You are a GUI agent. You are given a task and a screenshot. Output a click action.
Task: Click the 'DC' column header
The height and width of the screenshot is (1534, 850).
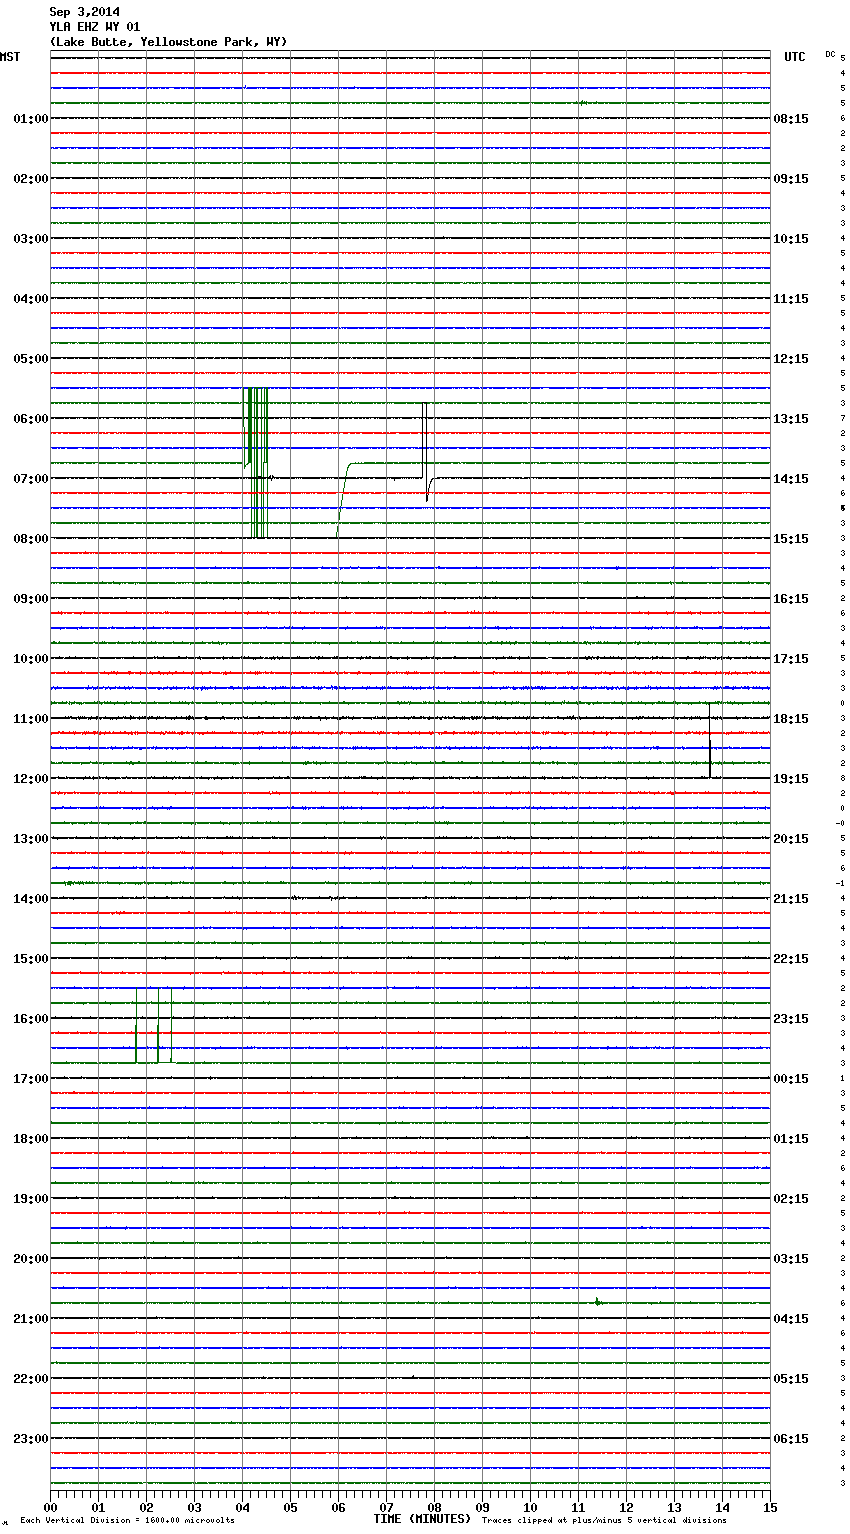click(830, 54)
